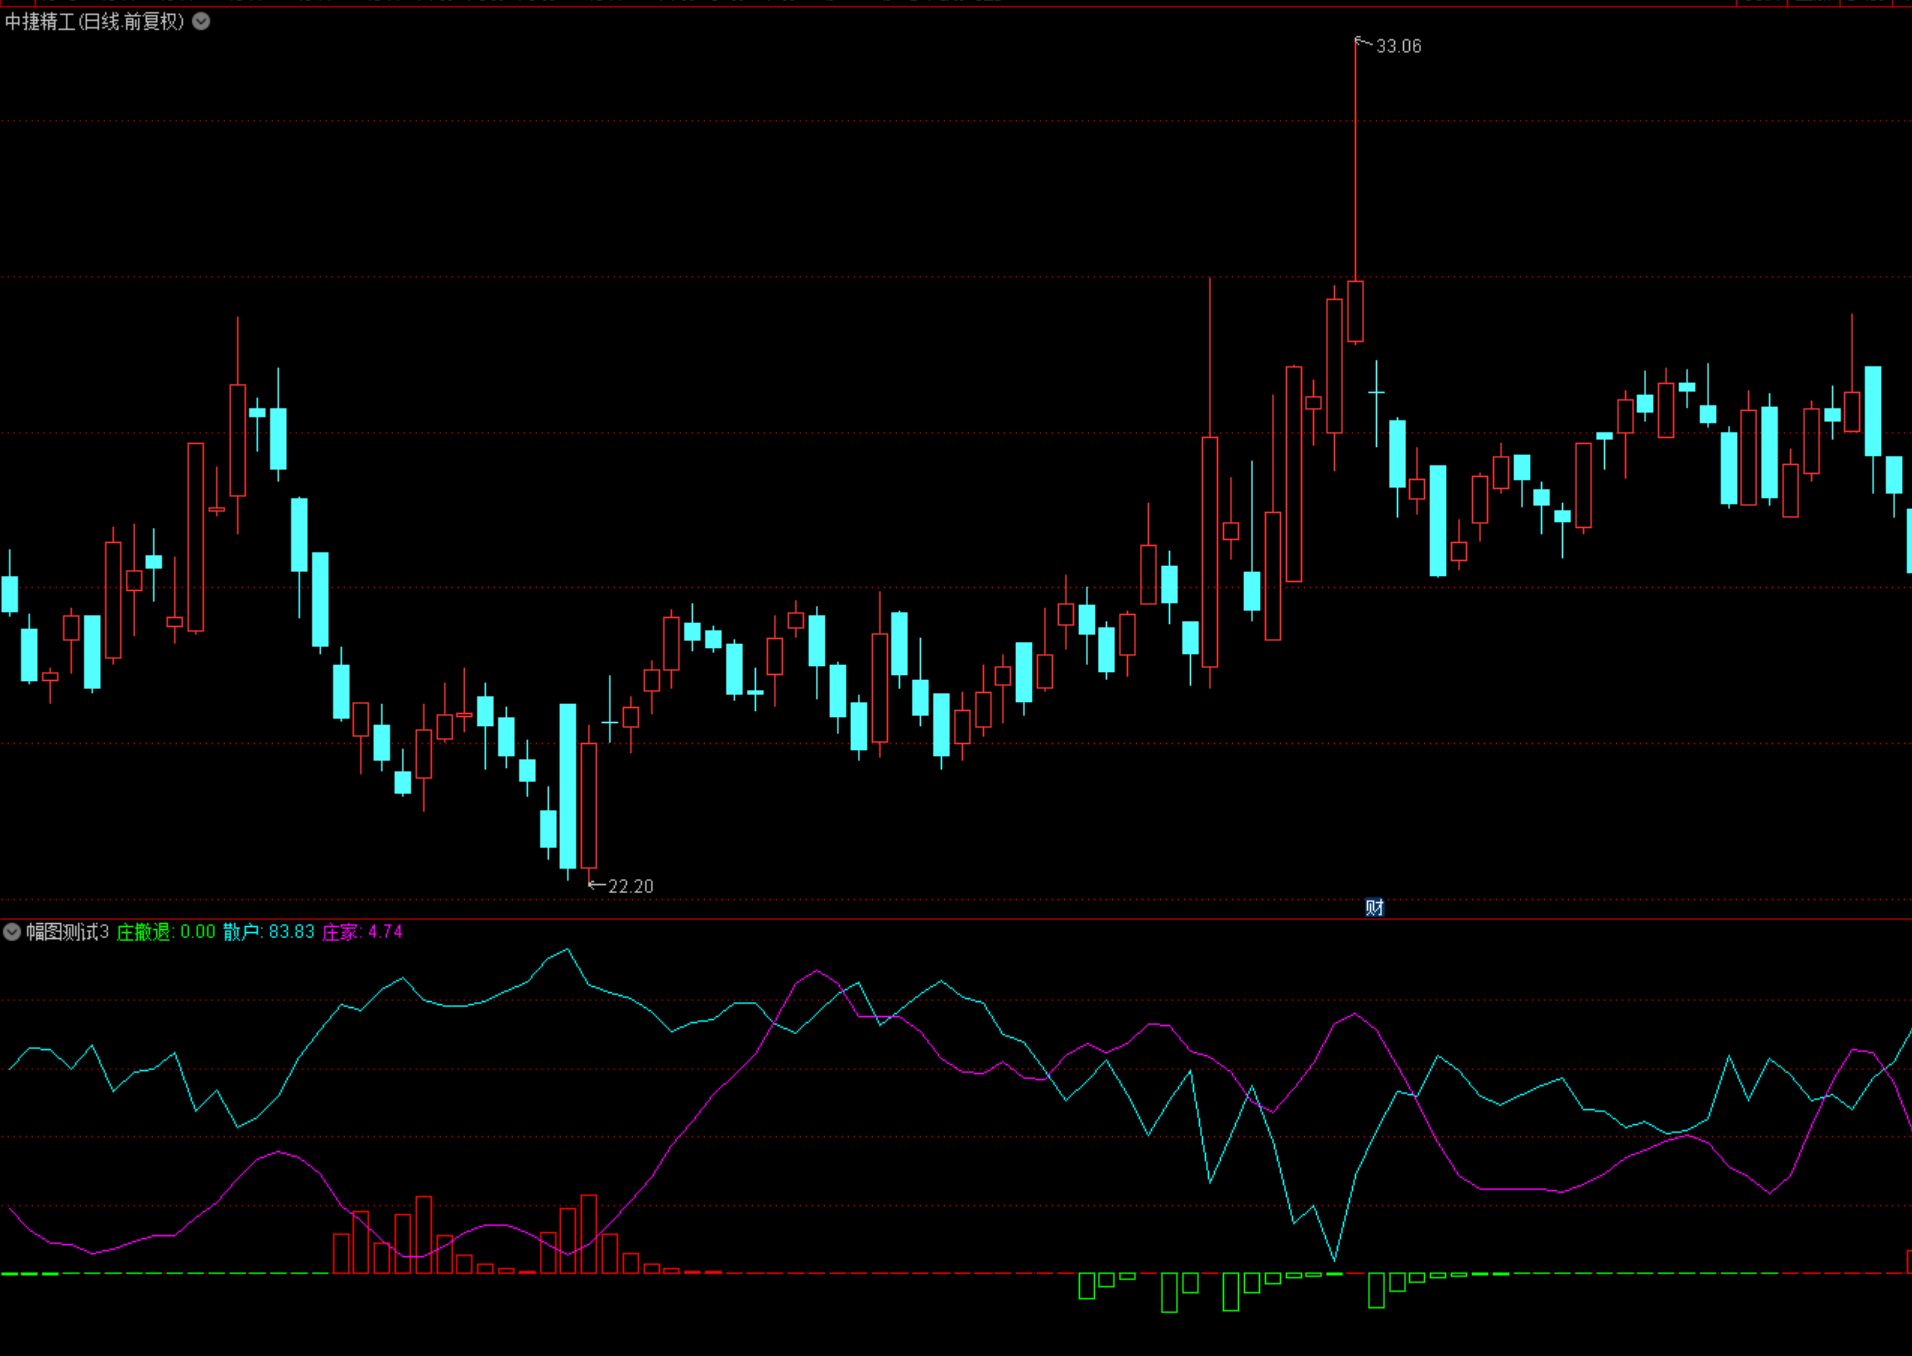The image size is (1912, 1356).
Task: Expand the 幅图测试3 indicator dropdown arrow
Action: [12, 932]
